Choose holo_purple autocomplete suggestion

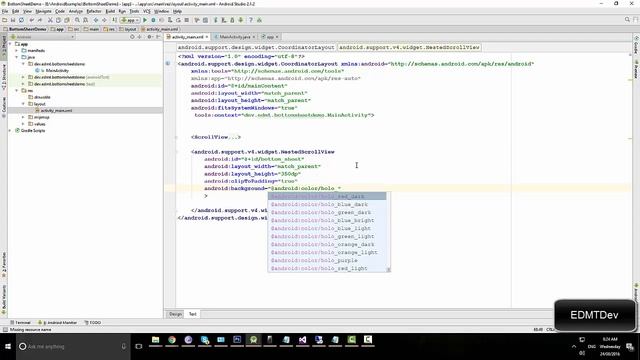[327, 260]
